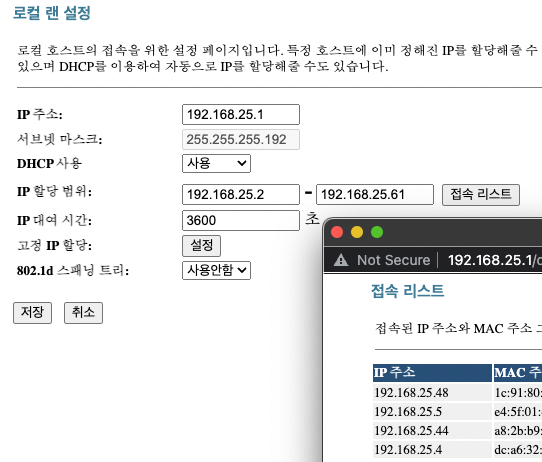Open the 접속 리스트 button

point(480,195)
